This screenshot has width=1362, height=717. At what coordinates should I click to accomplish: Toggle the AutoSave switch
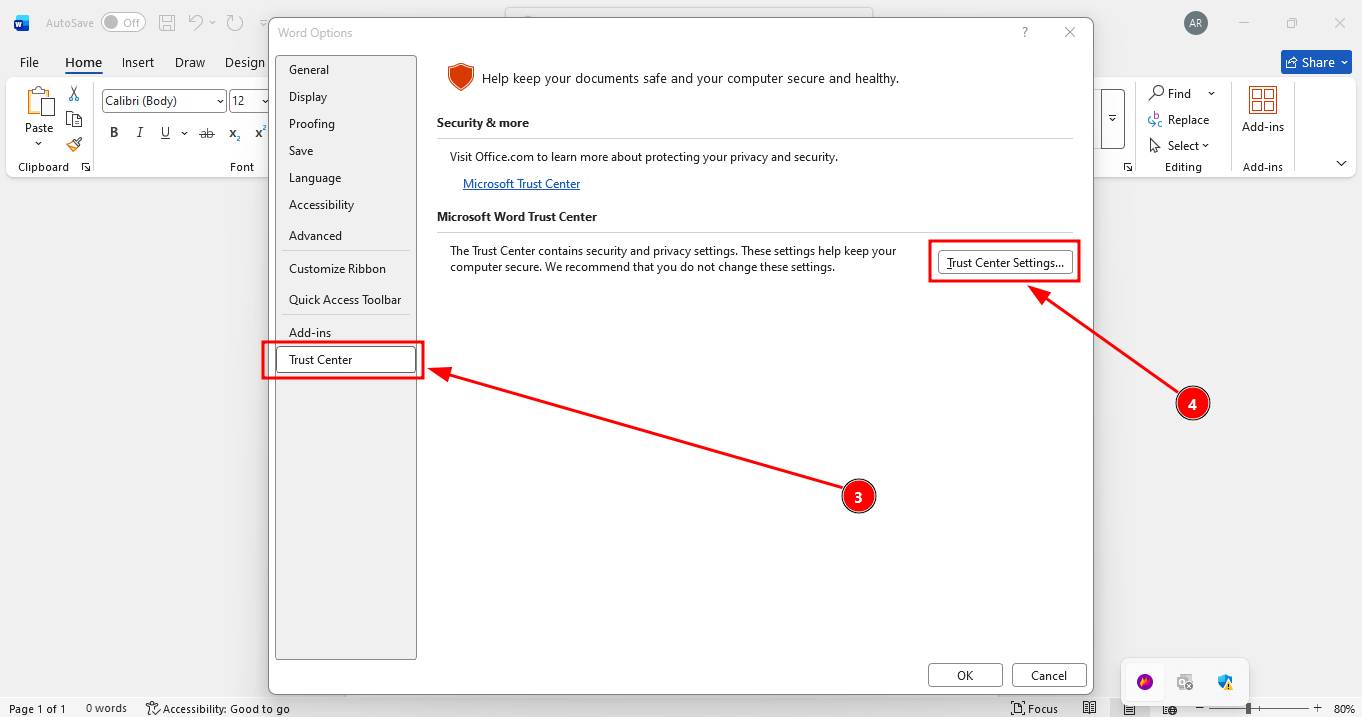coord(123,22)
